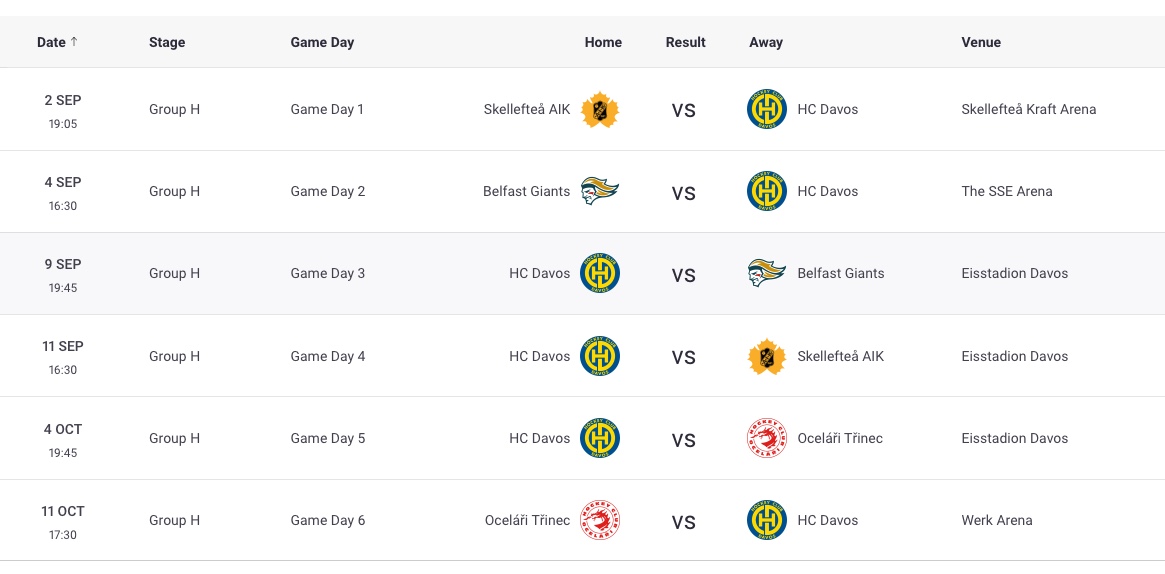The width and height of the screenshot is (1165, 574).
Task: Click Skellefteå AIK logo in Game Day 1
Action: coord(600,109)
